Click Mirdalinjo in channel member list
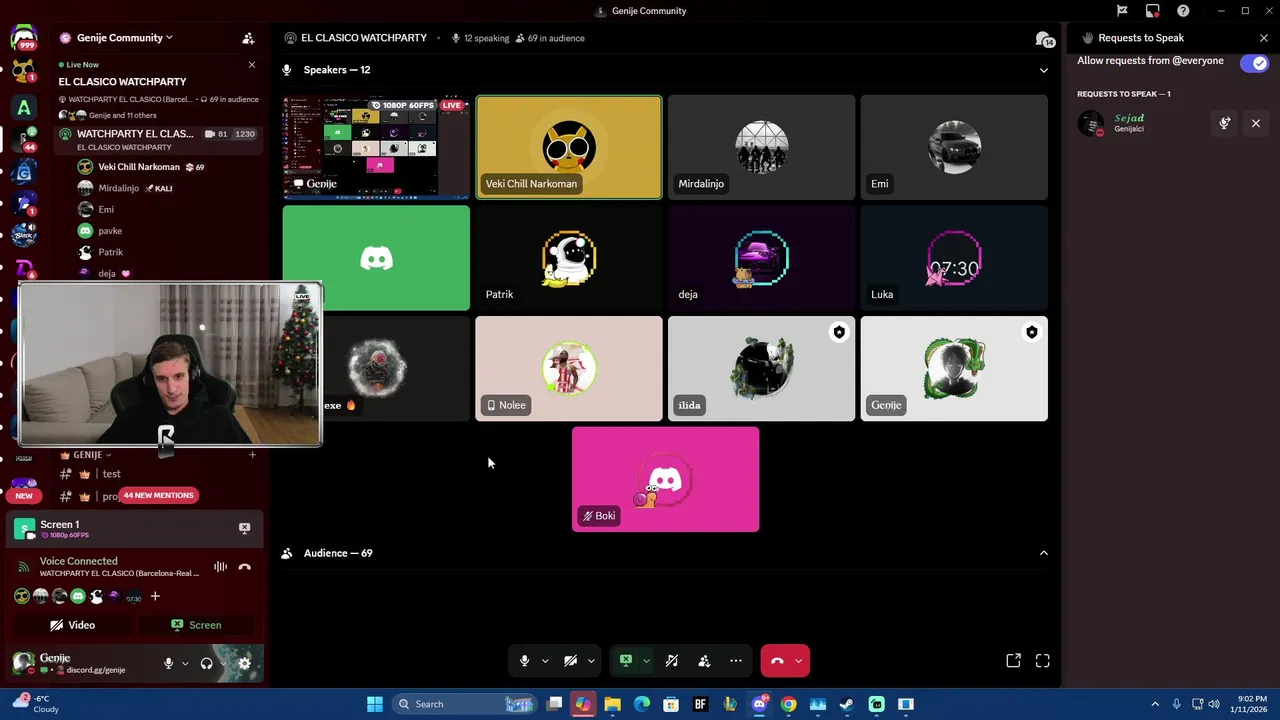Image resolution: width=1280 pixels, height=720 pixels. pos(118,188)
